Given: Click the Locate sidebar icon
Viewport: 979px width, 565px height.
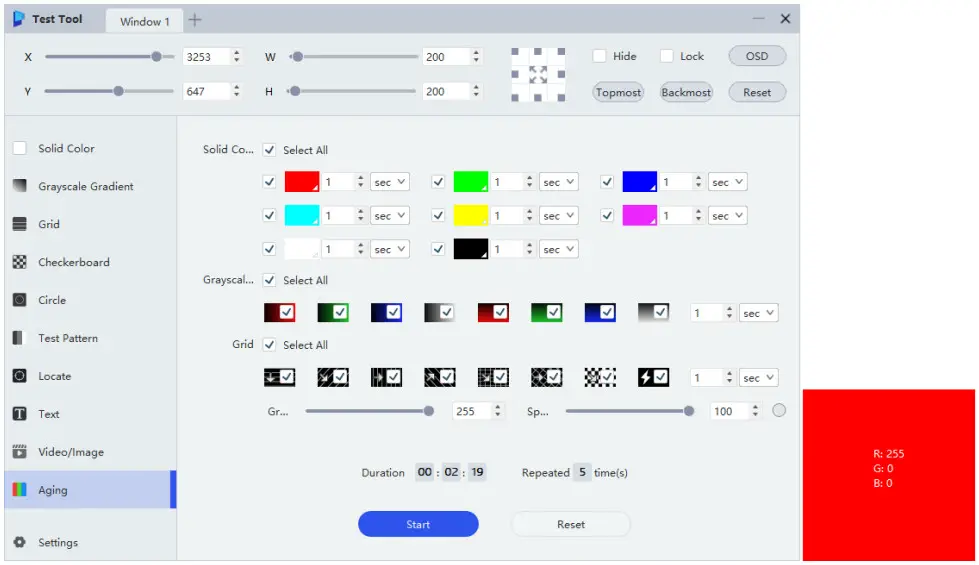Looking at the screenshot, I should [20, 376].
